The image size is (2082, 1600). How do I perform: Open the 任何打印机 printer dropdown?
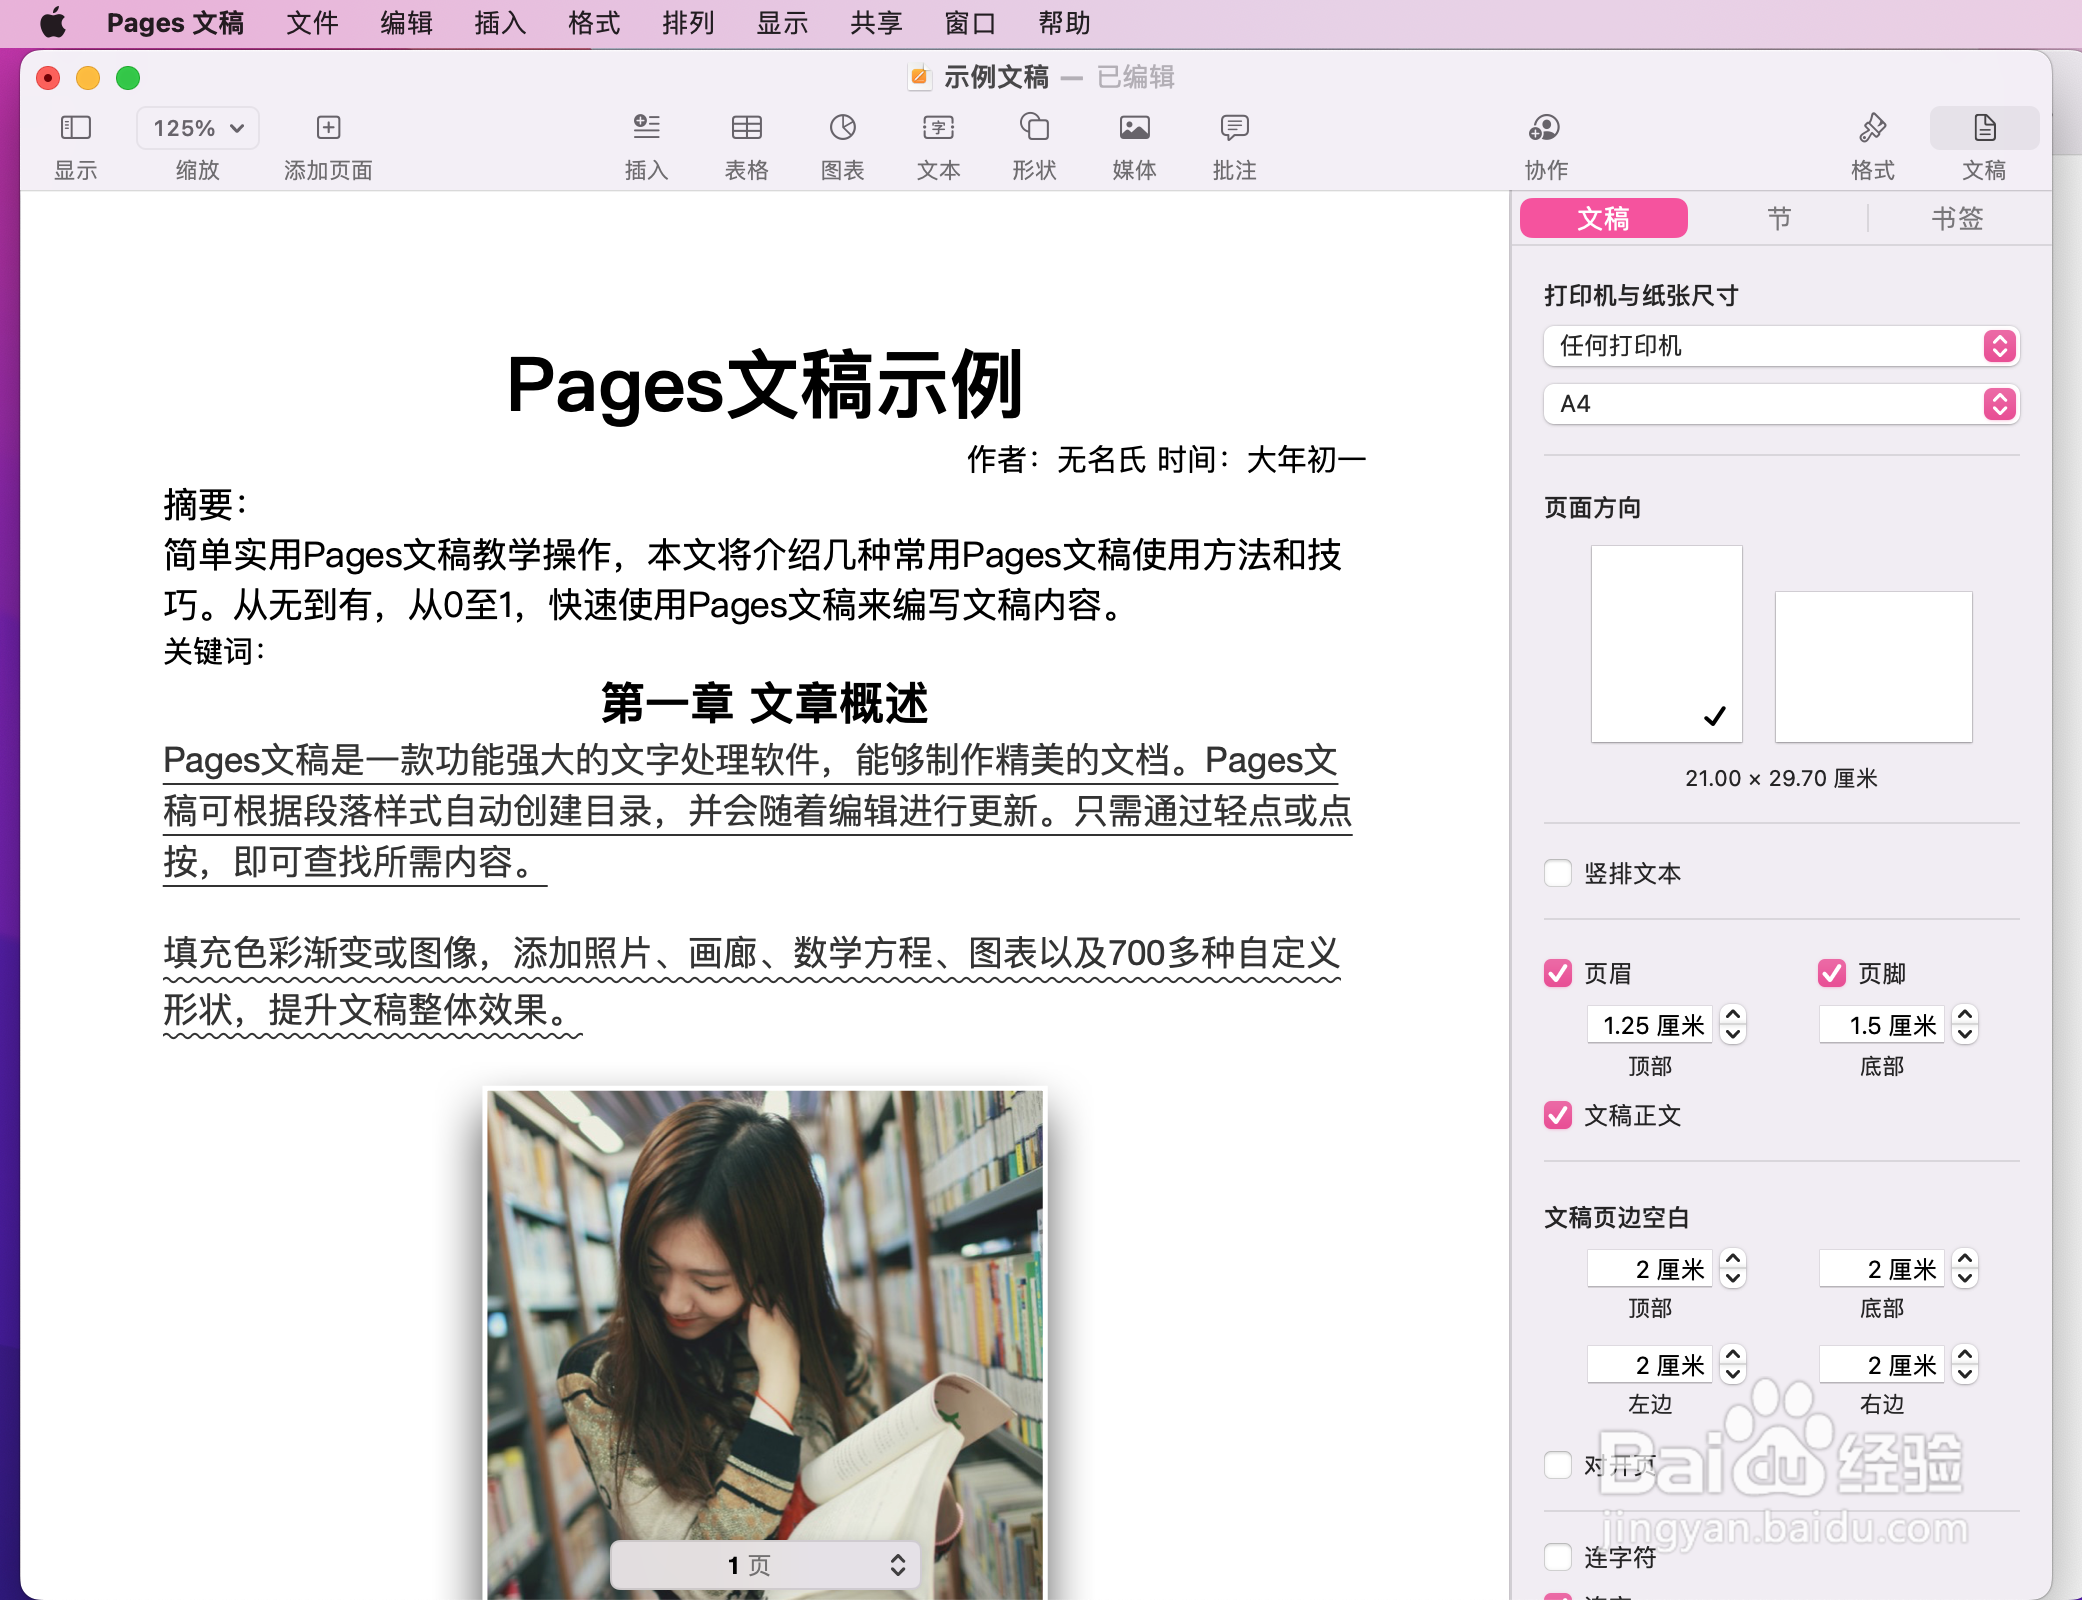[x=1781, y=346]
